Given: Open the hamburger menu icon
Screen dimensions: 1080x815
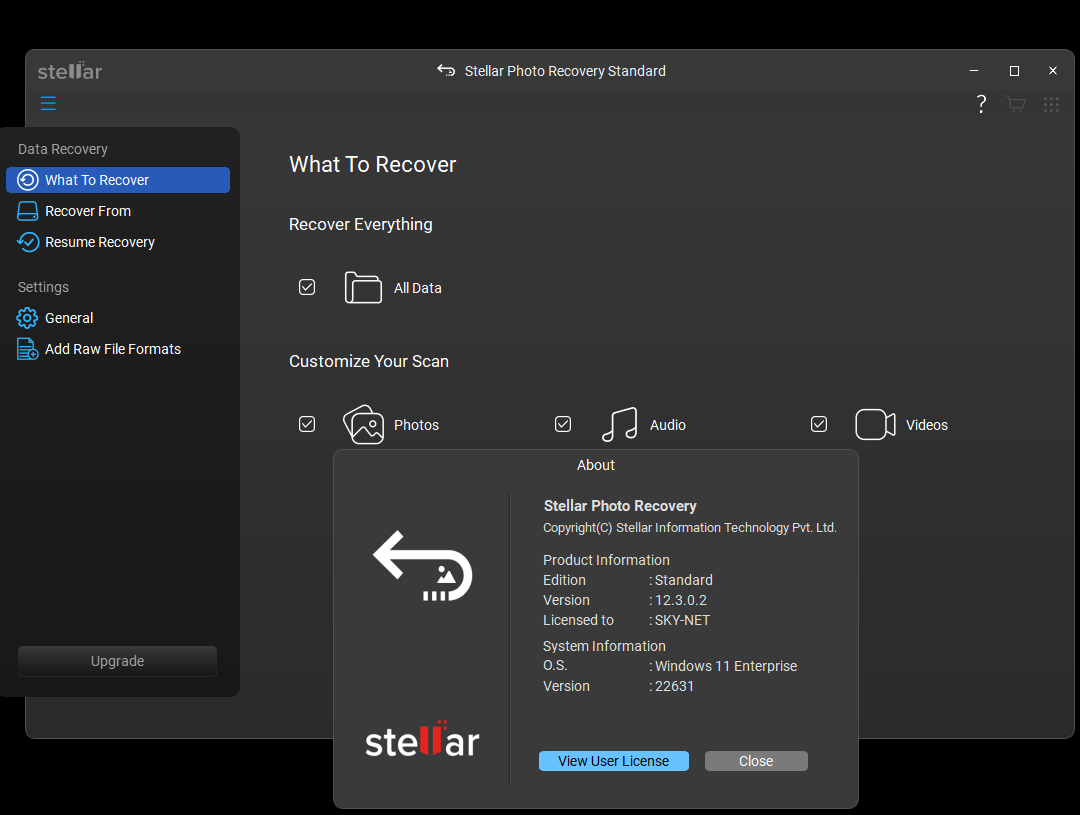Looking at the screenshot, I should (48, 103).
